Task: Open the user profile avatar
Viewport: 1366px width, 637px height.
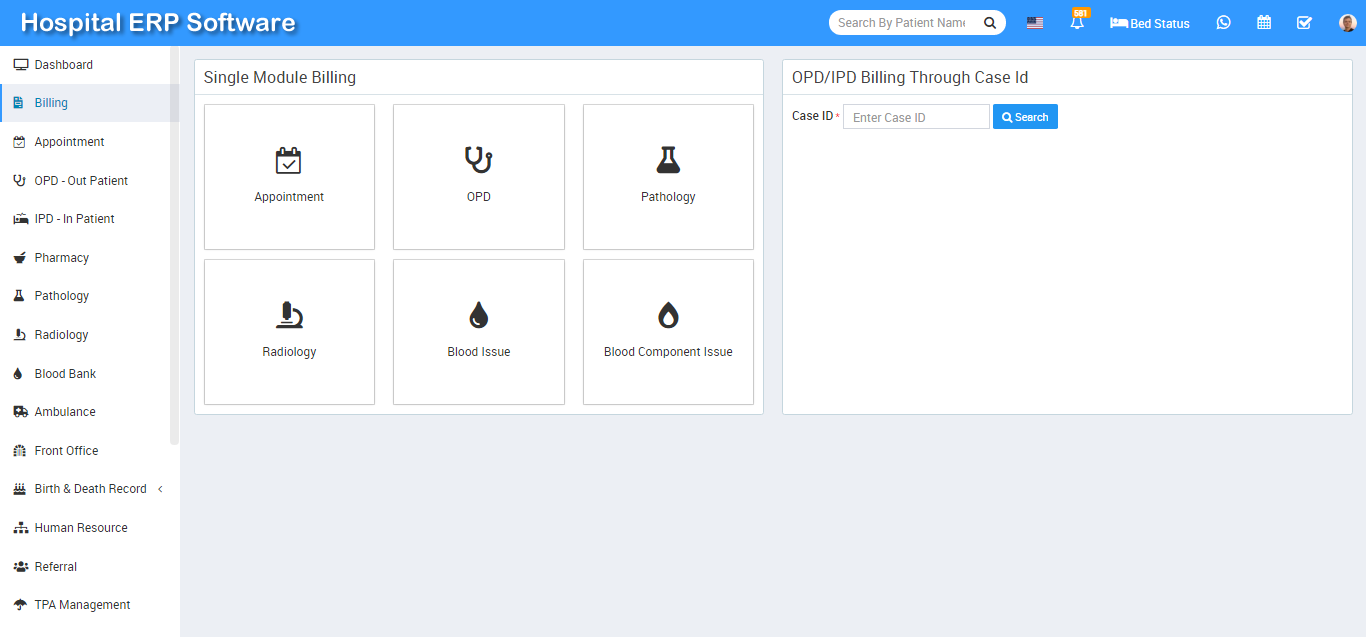Action: coord(1347,23)
